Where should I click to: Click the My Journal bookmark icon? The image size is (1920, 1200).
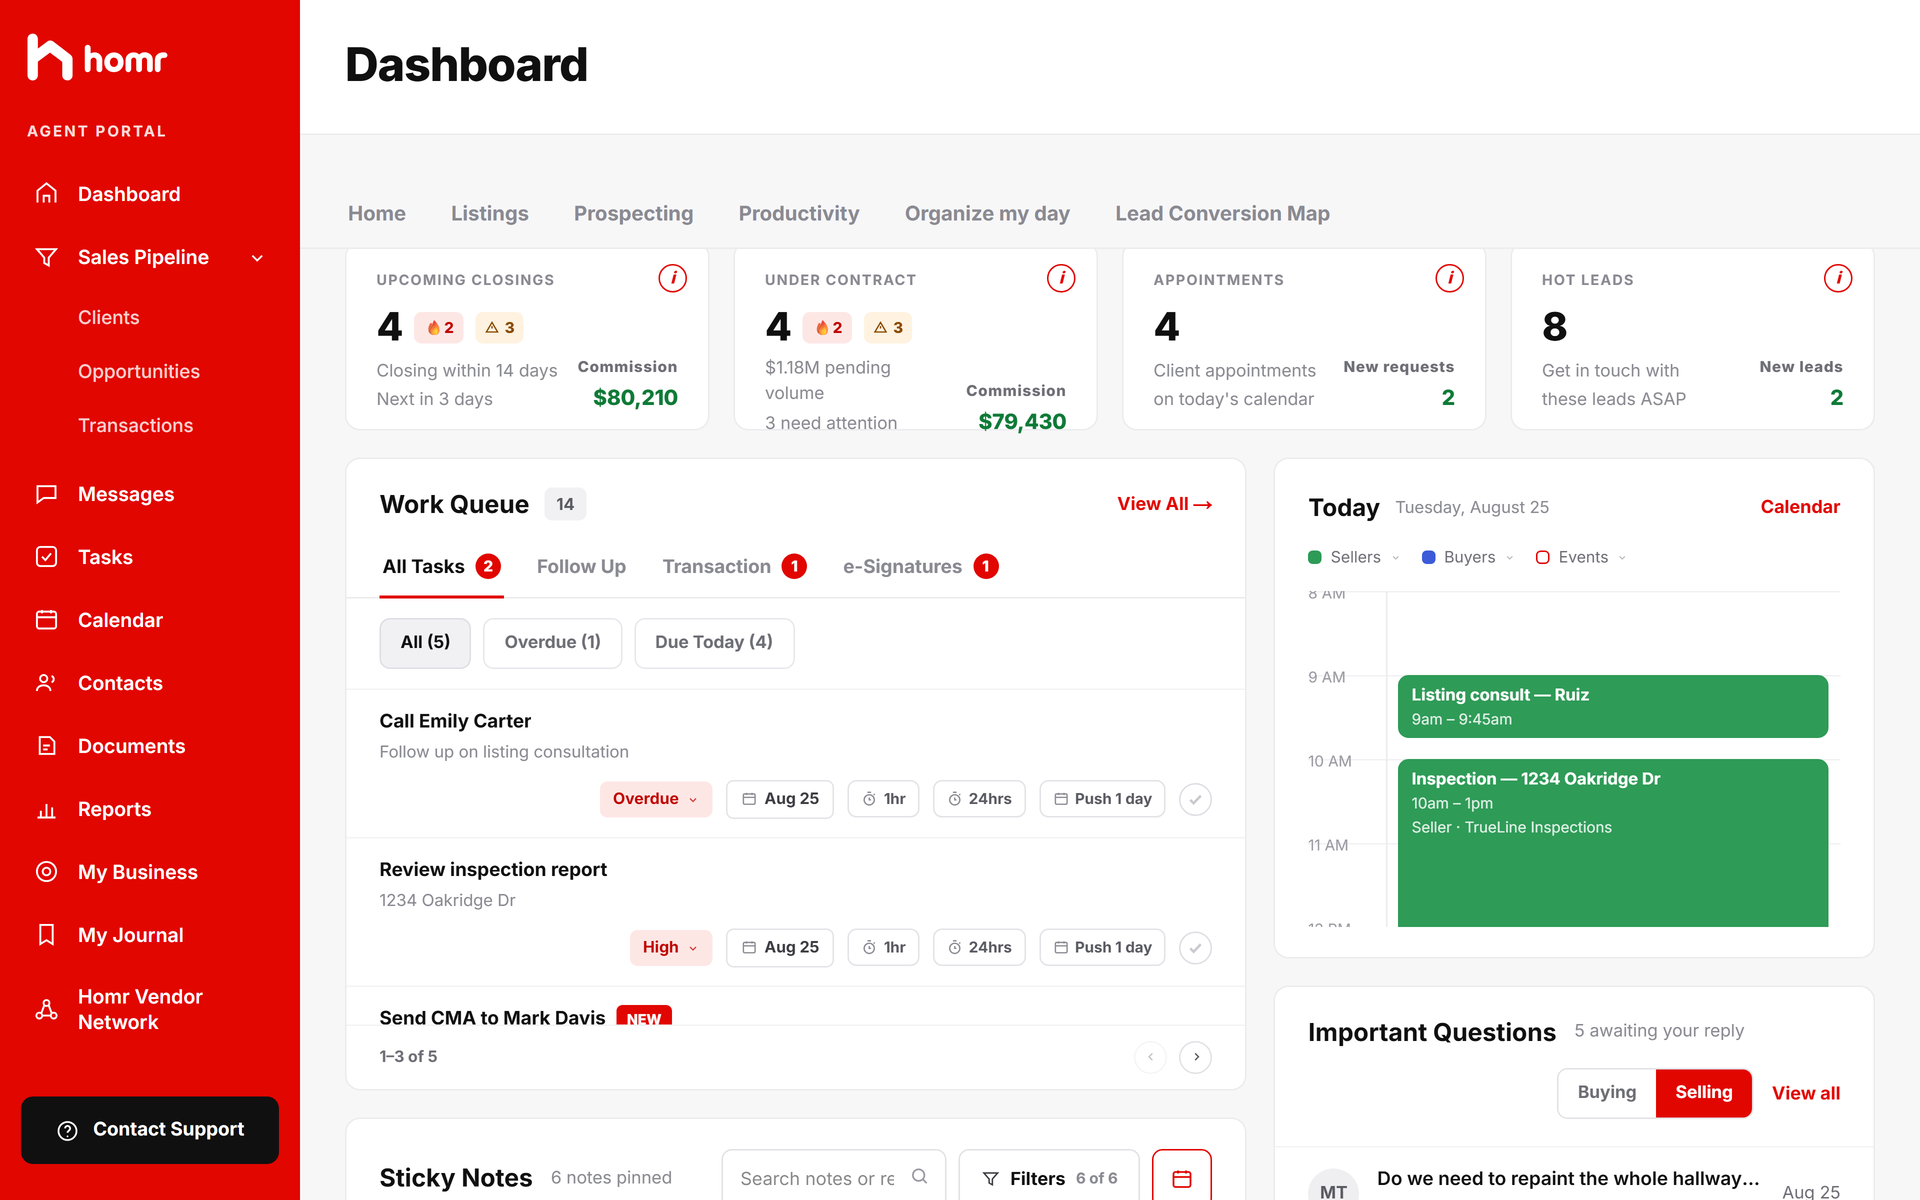tap(46, 935)
